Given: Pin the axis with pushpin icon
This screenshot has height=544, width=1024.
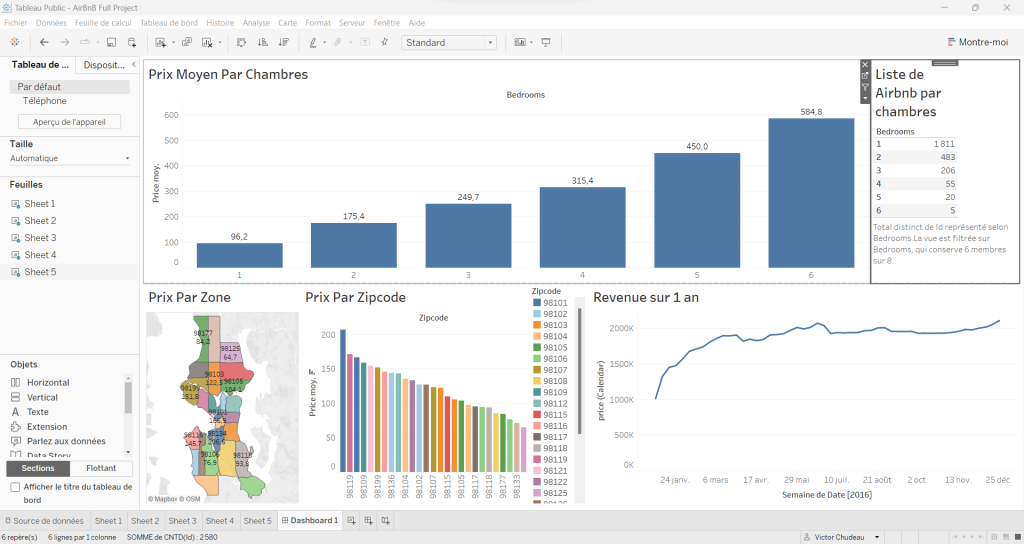Looking at the screenshot, I should pyautogui.click(x=385, y=42).
